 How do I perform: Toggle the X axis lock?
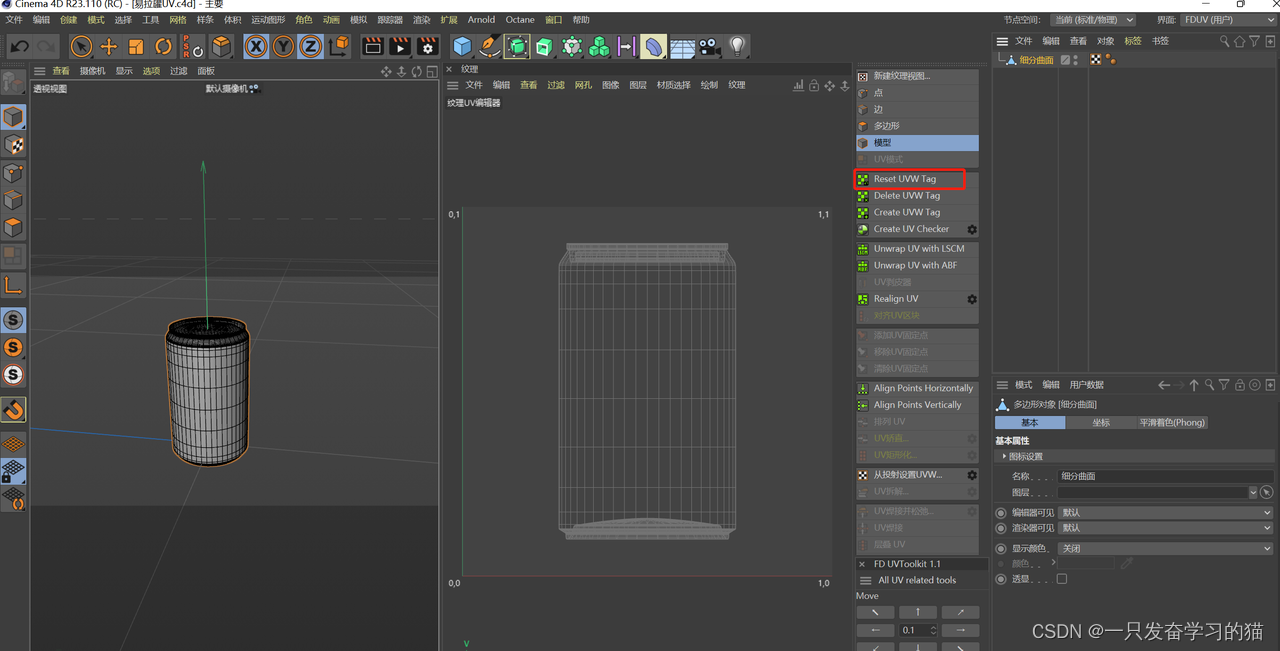256,46
